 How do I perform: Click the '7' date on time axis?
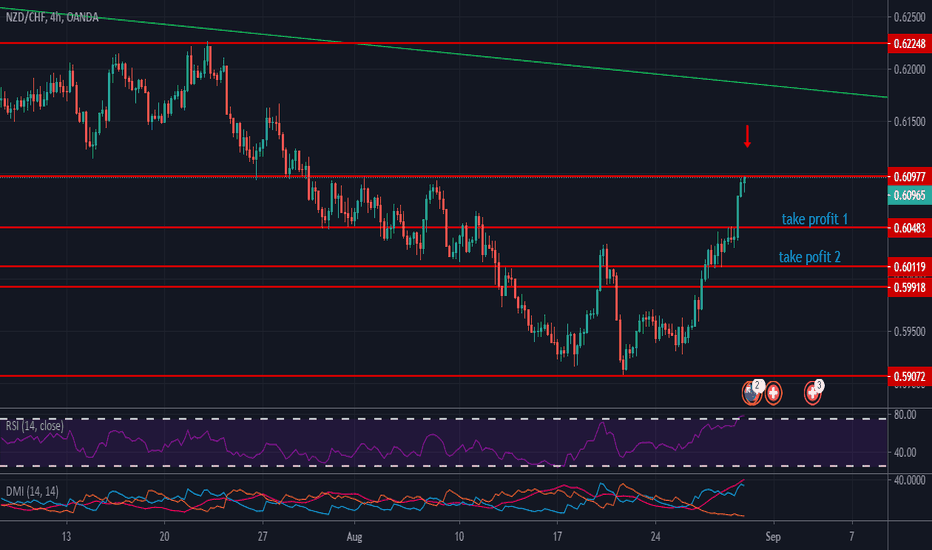tap(852, 536)
